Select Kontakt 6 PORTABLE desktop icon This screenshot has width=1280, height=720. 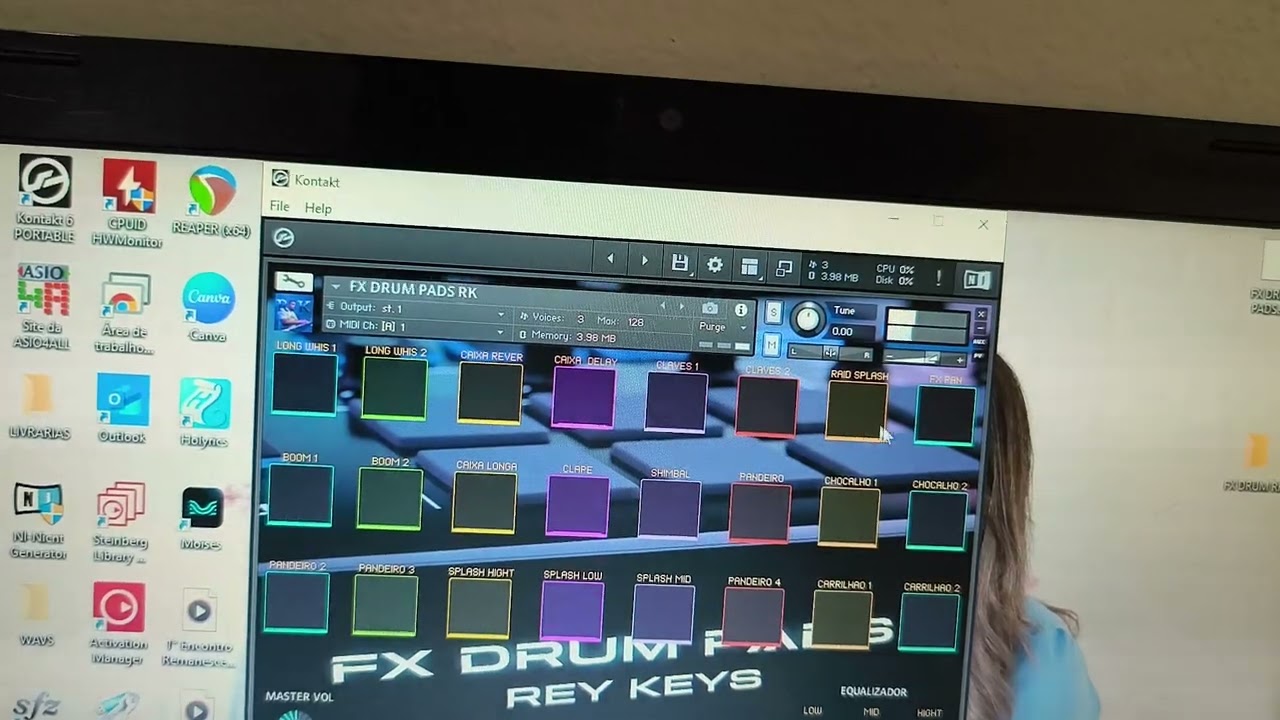coord(44,198)
